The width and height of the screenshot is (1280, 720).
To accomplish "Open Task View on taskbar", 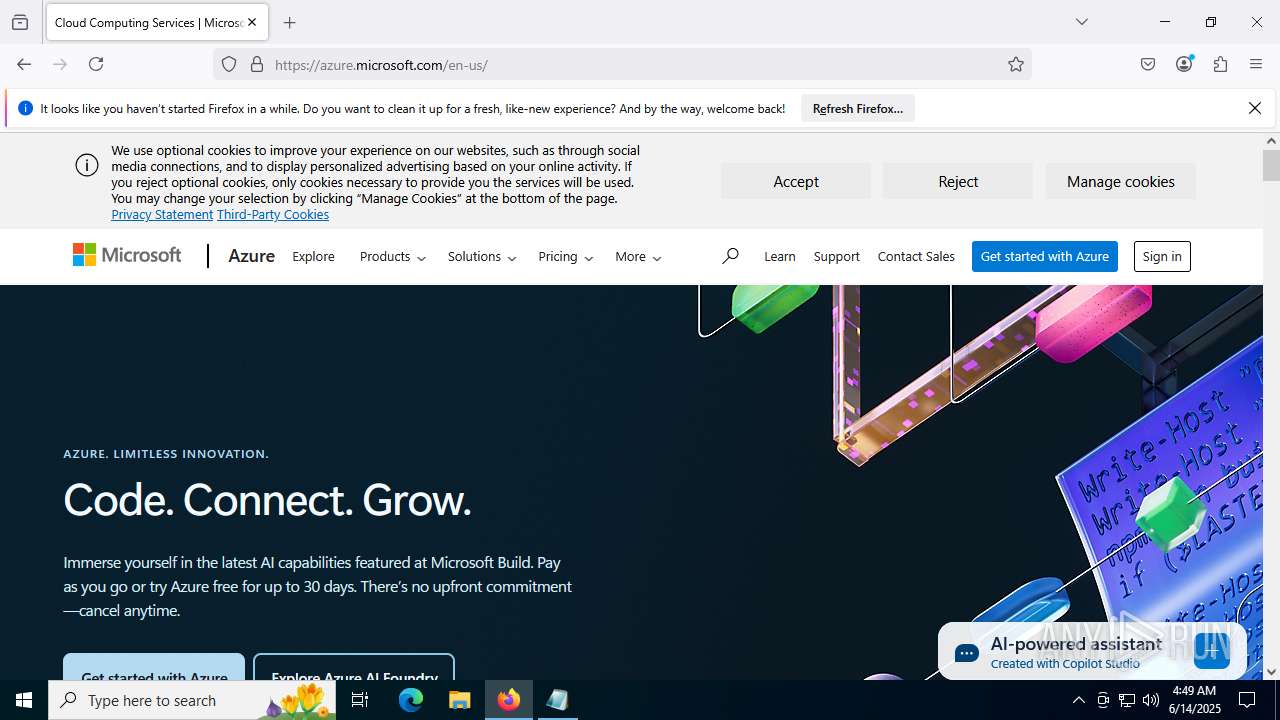I will [360, 700].
